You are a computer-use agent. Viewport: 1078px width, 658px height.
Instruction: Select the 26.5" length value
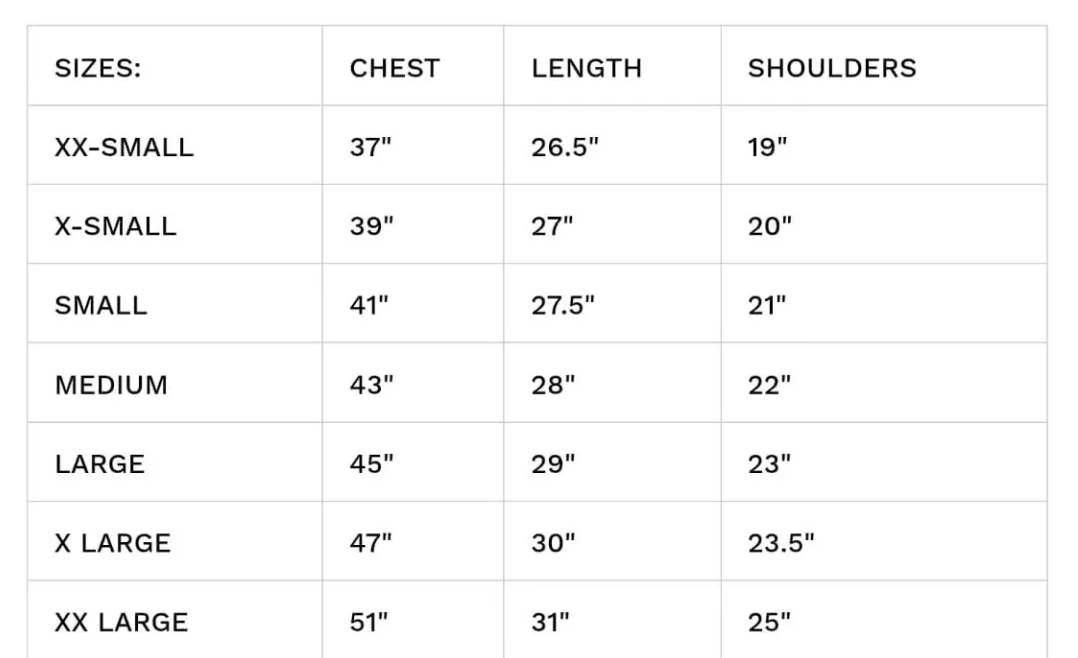[564, 147]
